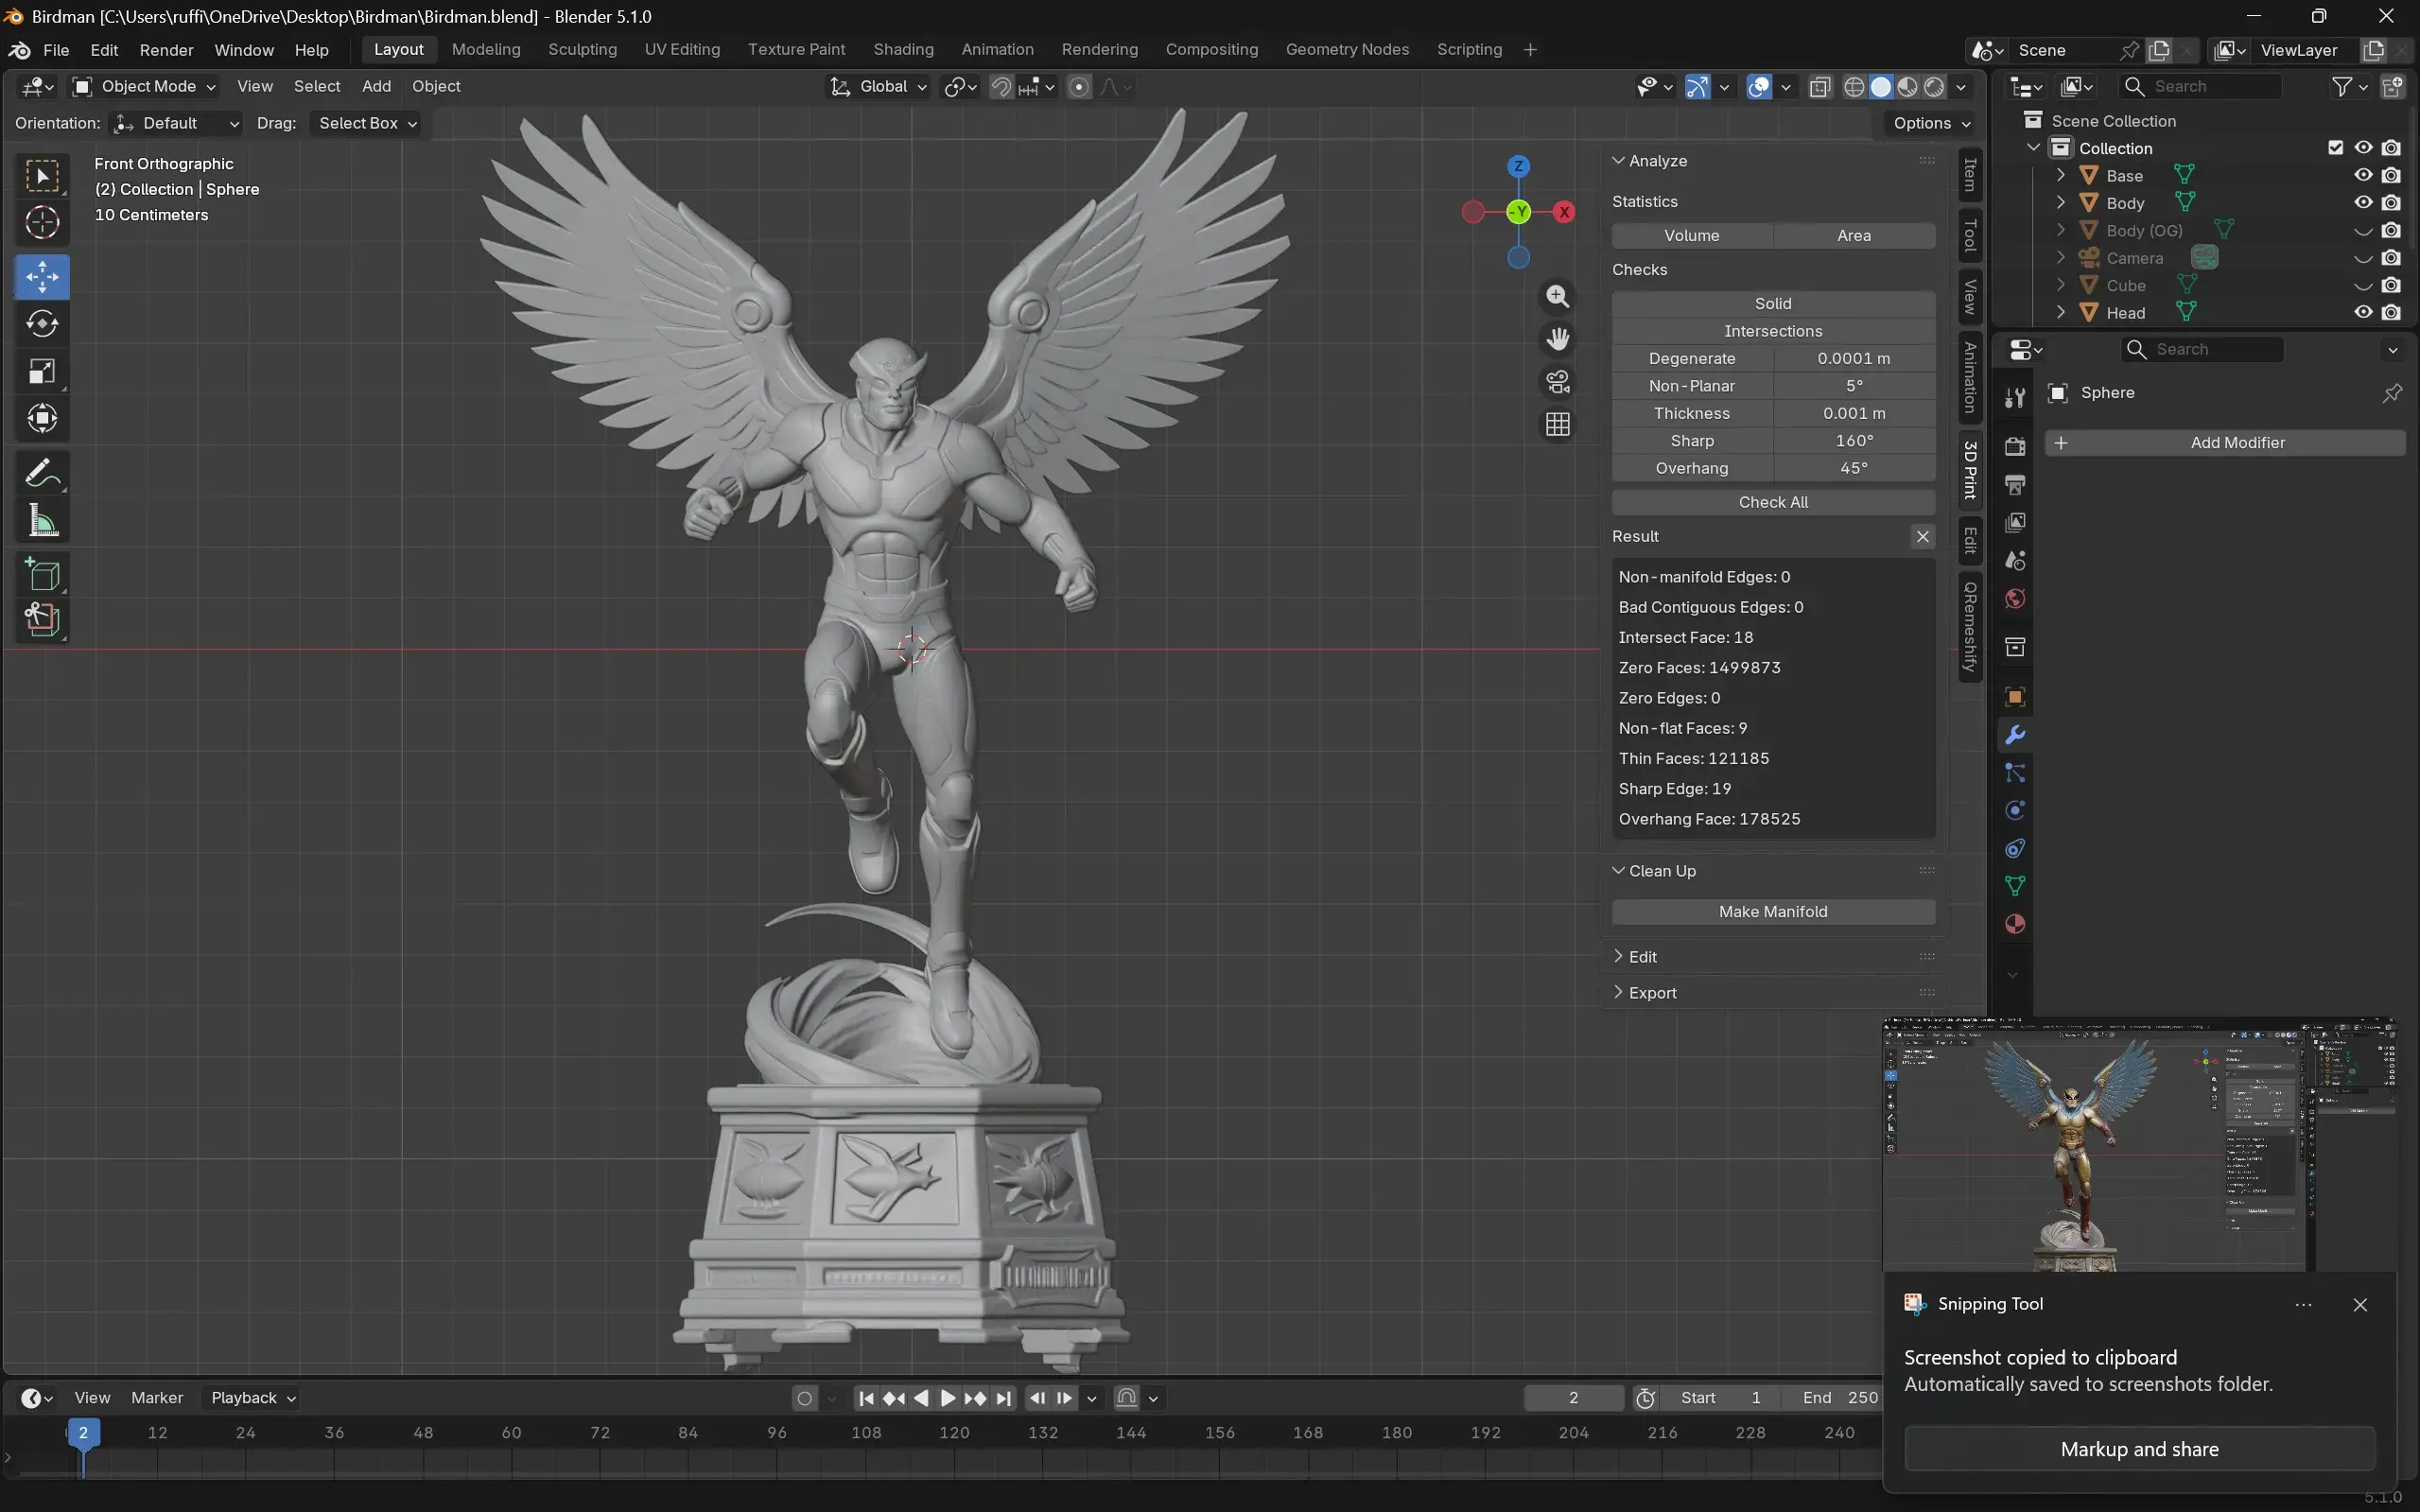The height and width of the screenshot is (1512, 2420).
Task: Open the Object properties tab
Action: point(2015,697)
